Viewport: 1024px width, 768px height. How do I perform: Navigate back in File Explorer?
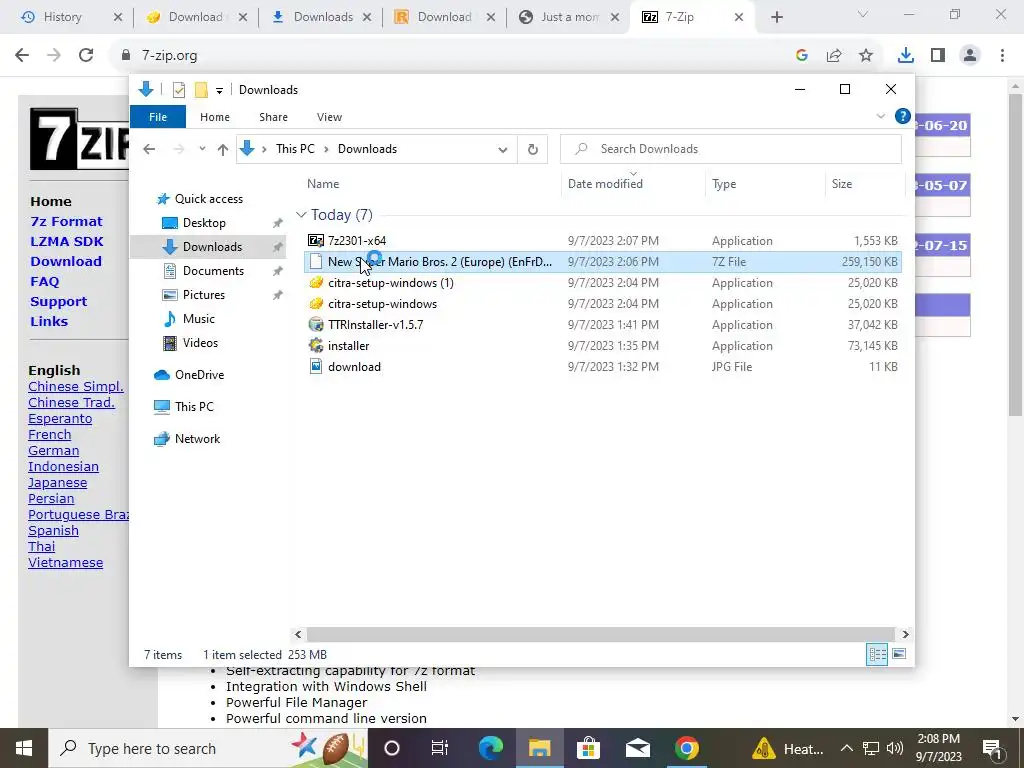click(x=149, y=150)
